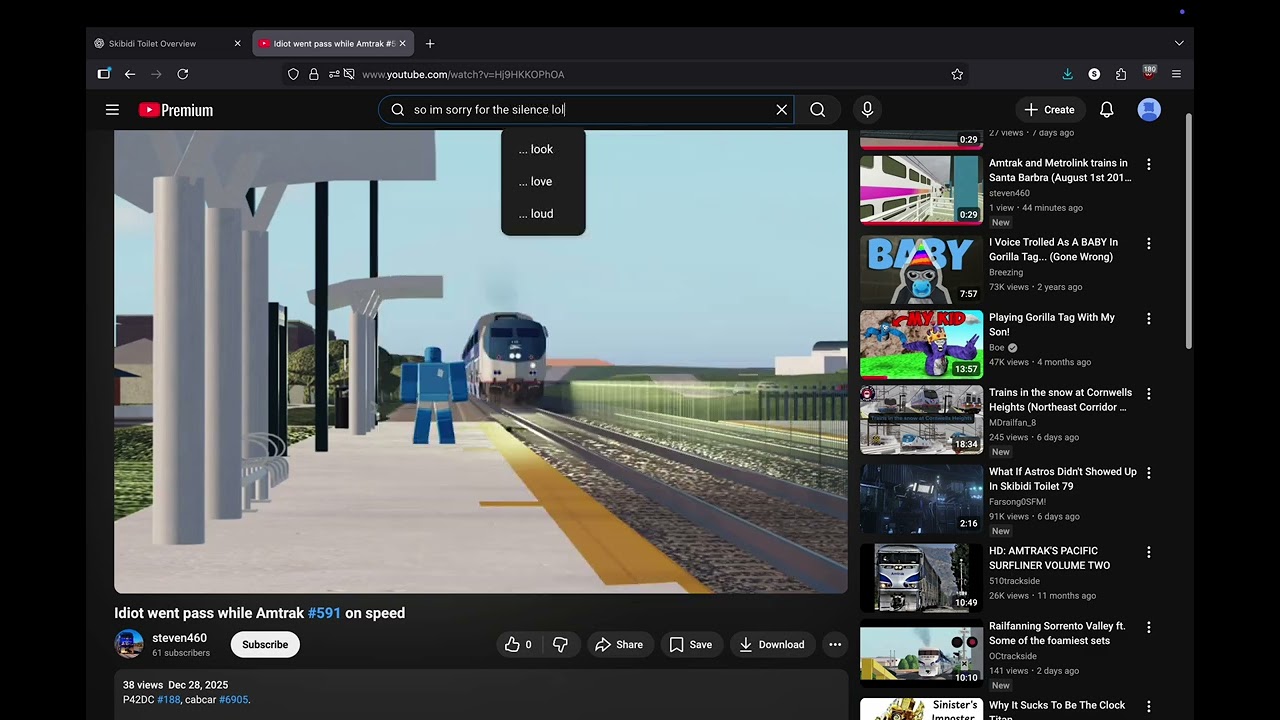Switch to the Skibidi Toilet Overview tab
The width and height of the screenshot is (1280, 720).
tap(166, 44)
